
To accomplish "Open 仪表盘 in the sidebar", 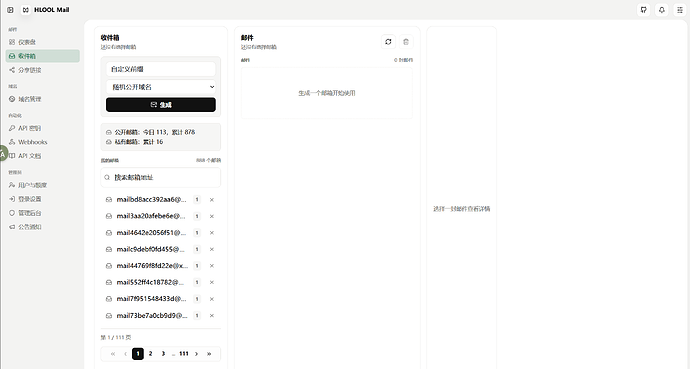I will (43, 42).
